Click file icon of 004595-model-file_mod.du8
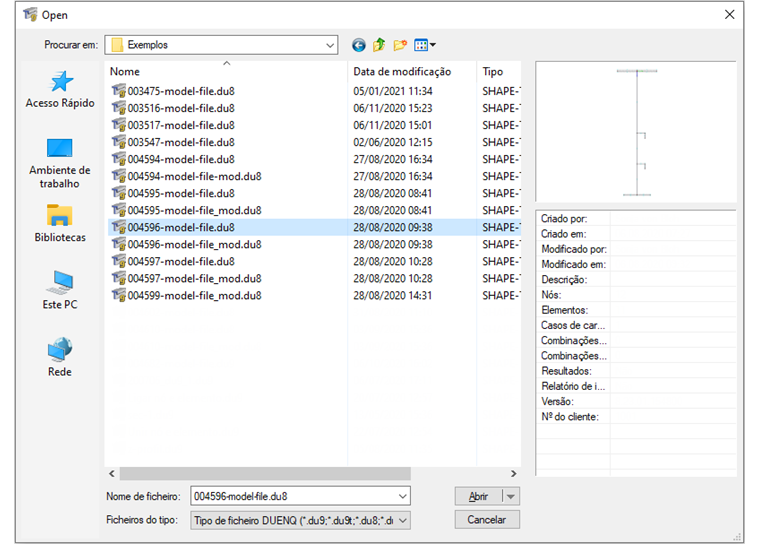This screenshot has width=760, height=544. pyautogui.click(x=119, y=210)
